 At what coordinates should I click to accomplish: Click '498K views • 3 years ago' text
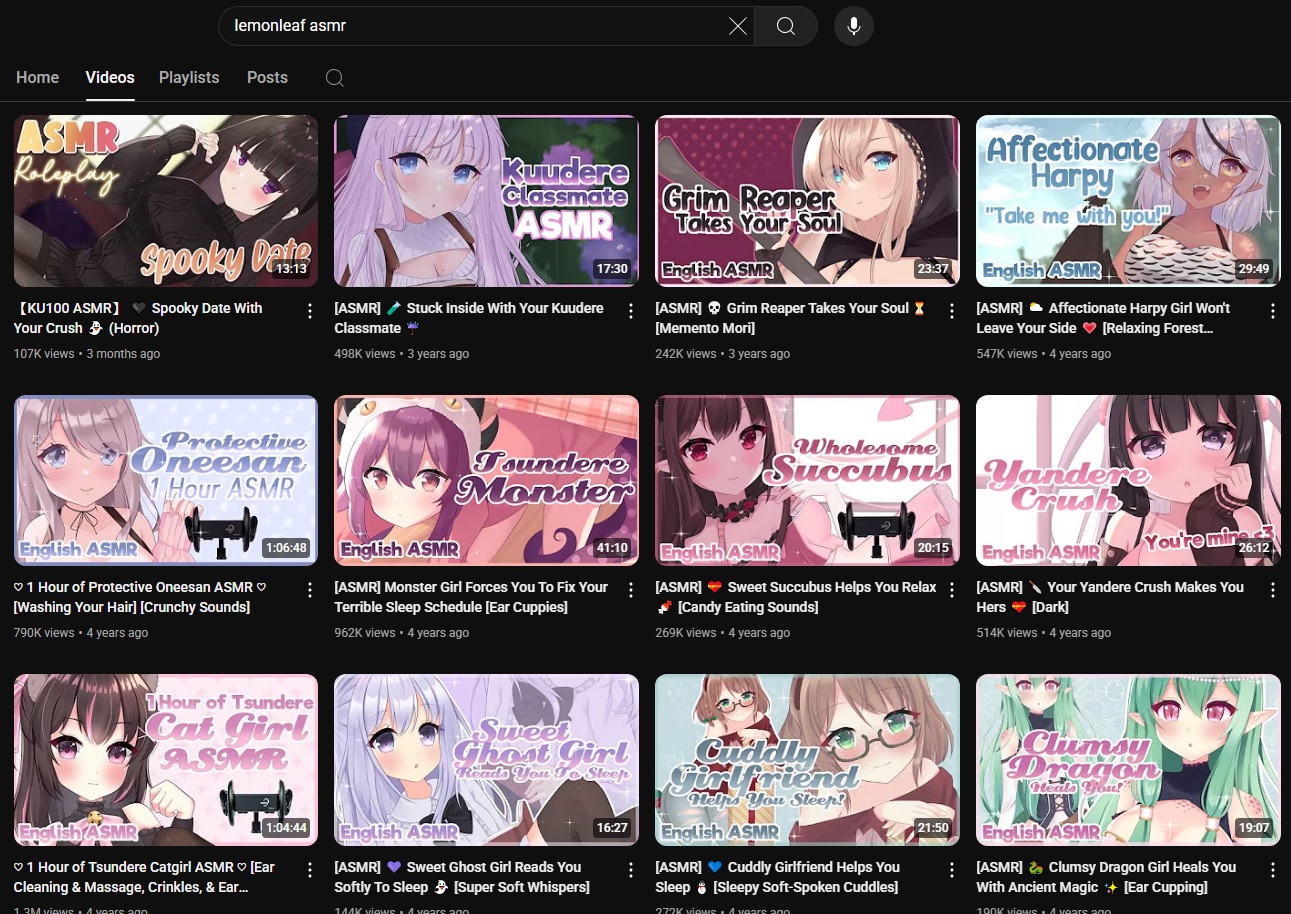click(x=402, y=354)
